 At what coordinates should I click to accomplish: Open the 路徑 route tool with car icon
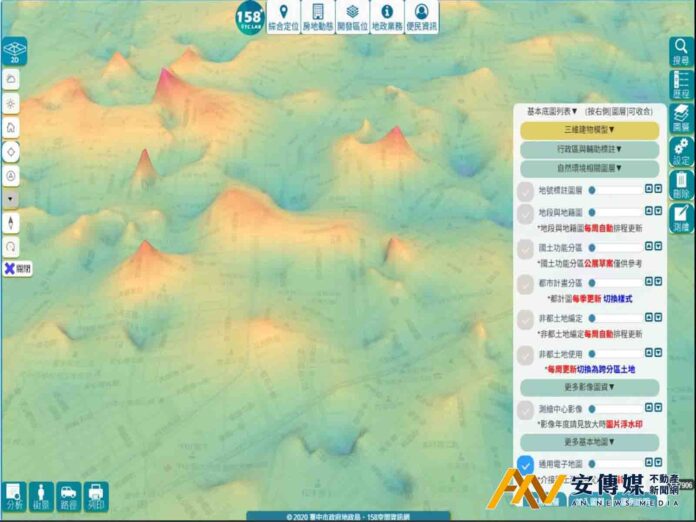tap(68, 497)
